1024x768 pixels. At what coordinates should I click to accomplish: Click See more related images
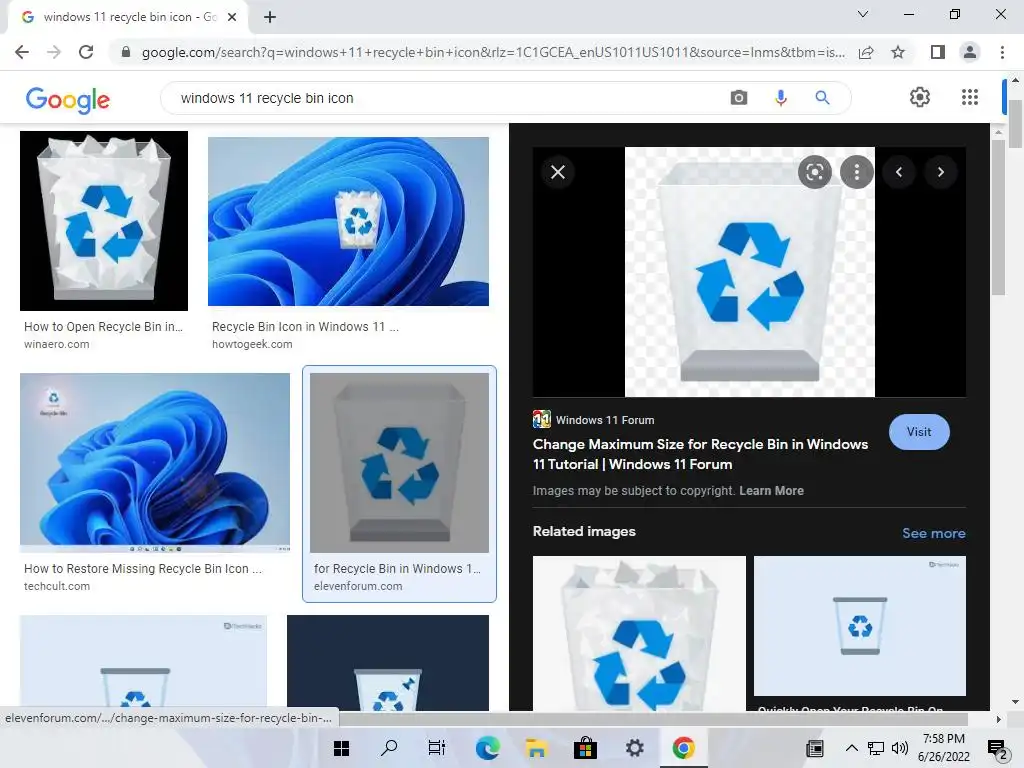pyautogui.click(x=934, y=533)
